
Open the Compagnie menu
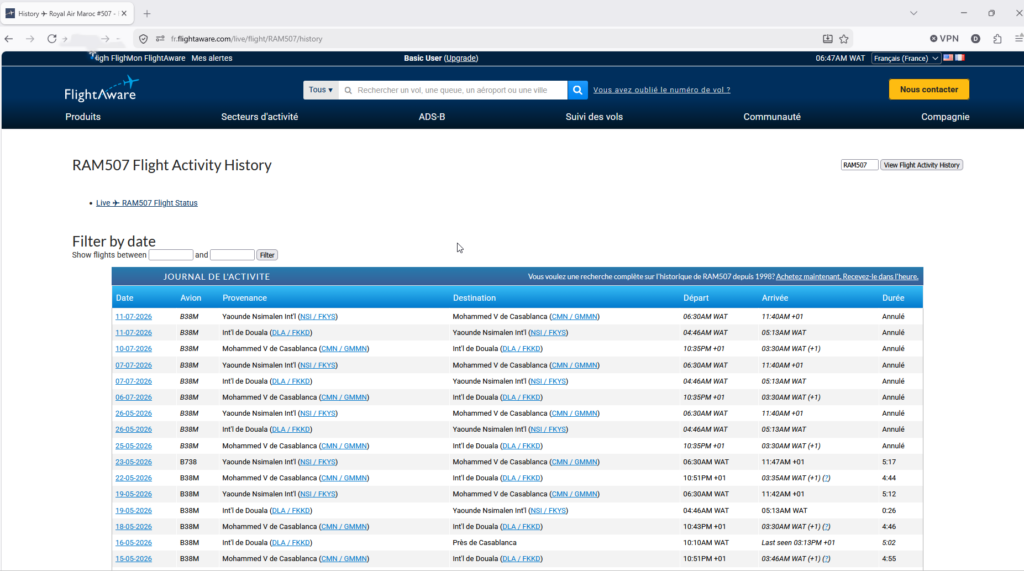pos(945,117)
